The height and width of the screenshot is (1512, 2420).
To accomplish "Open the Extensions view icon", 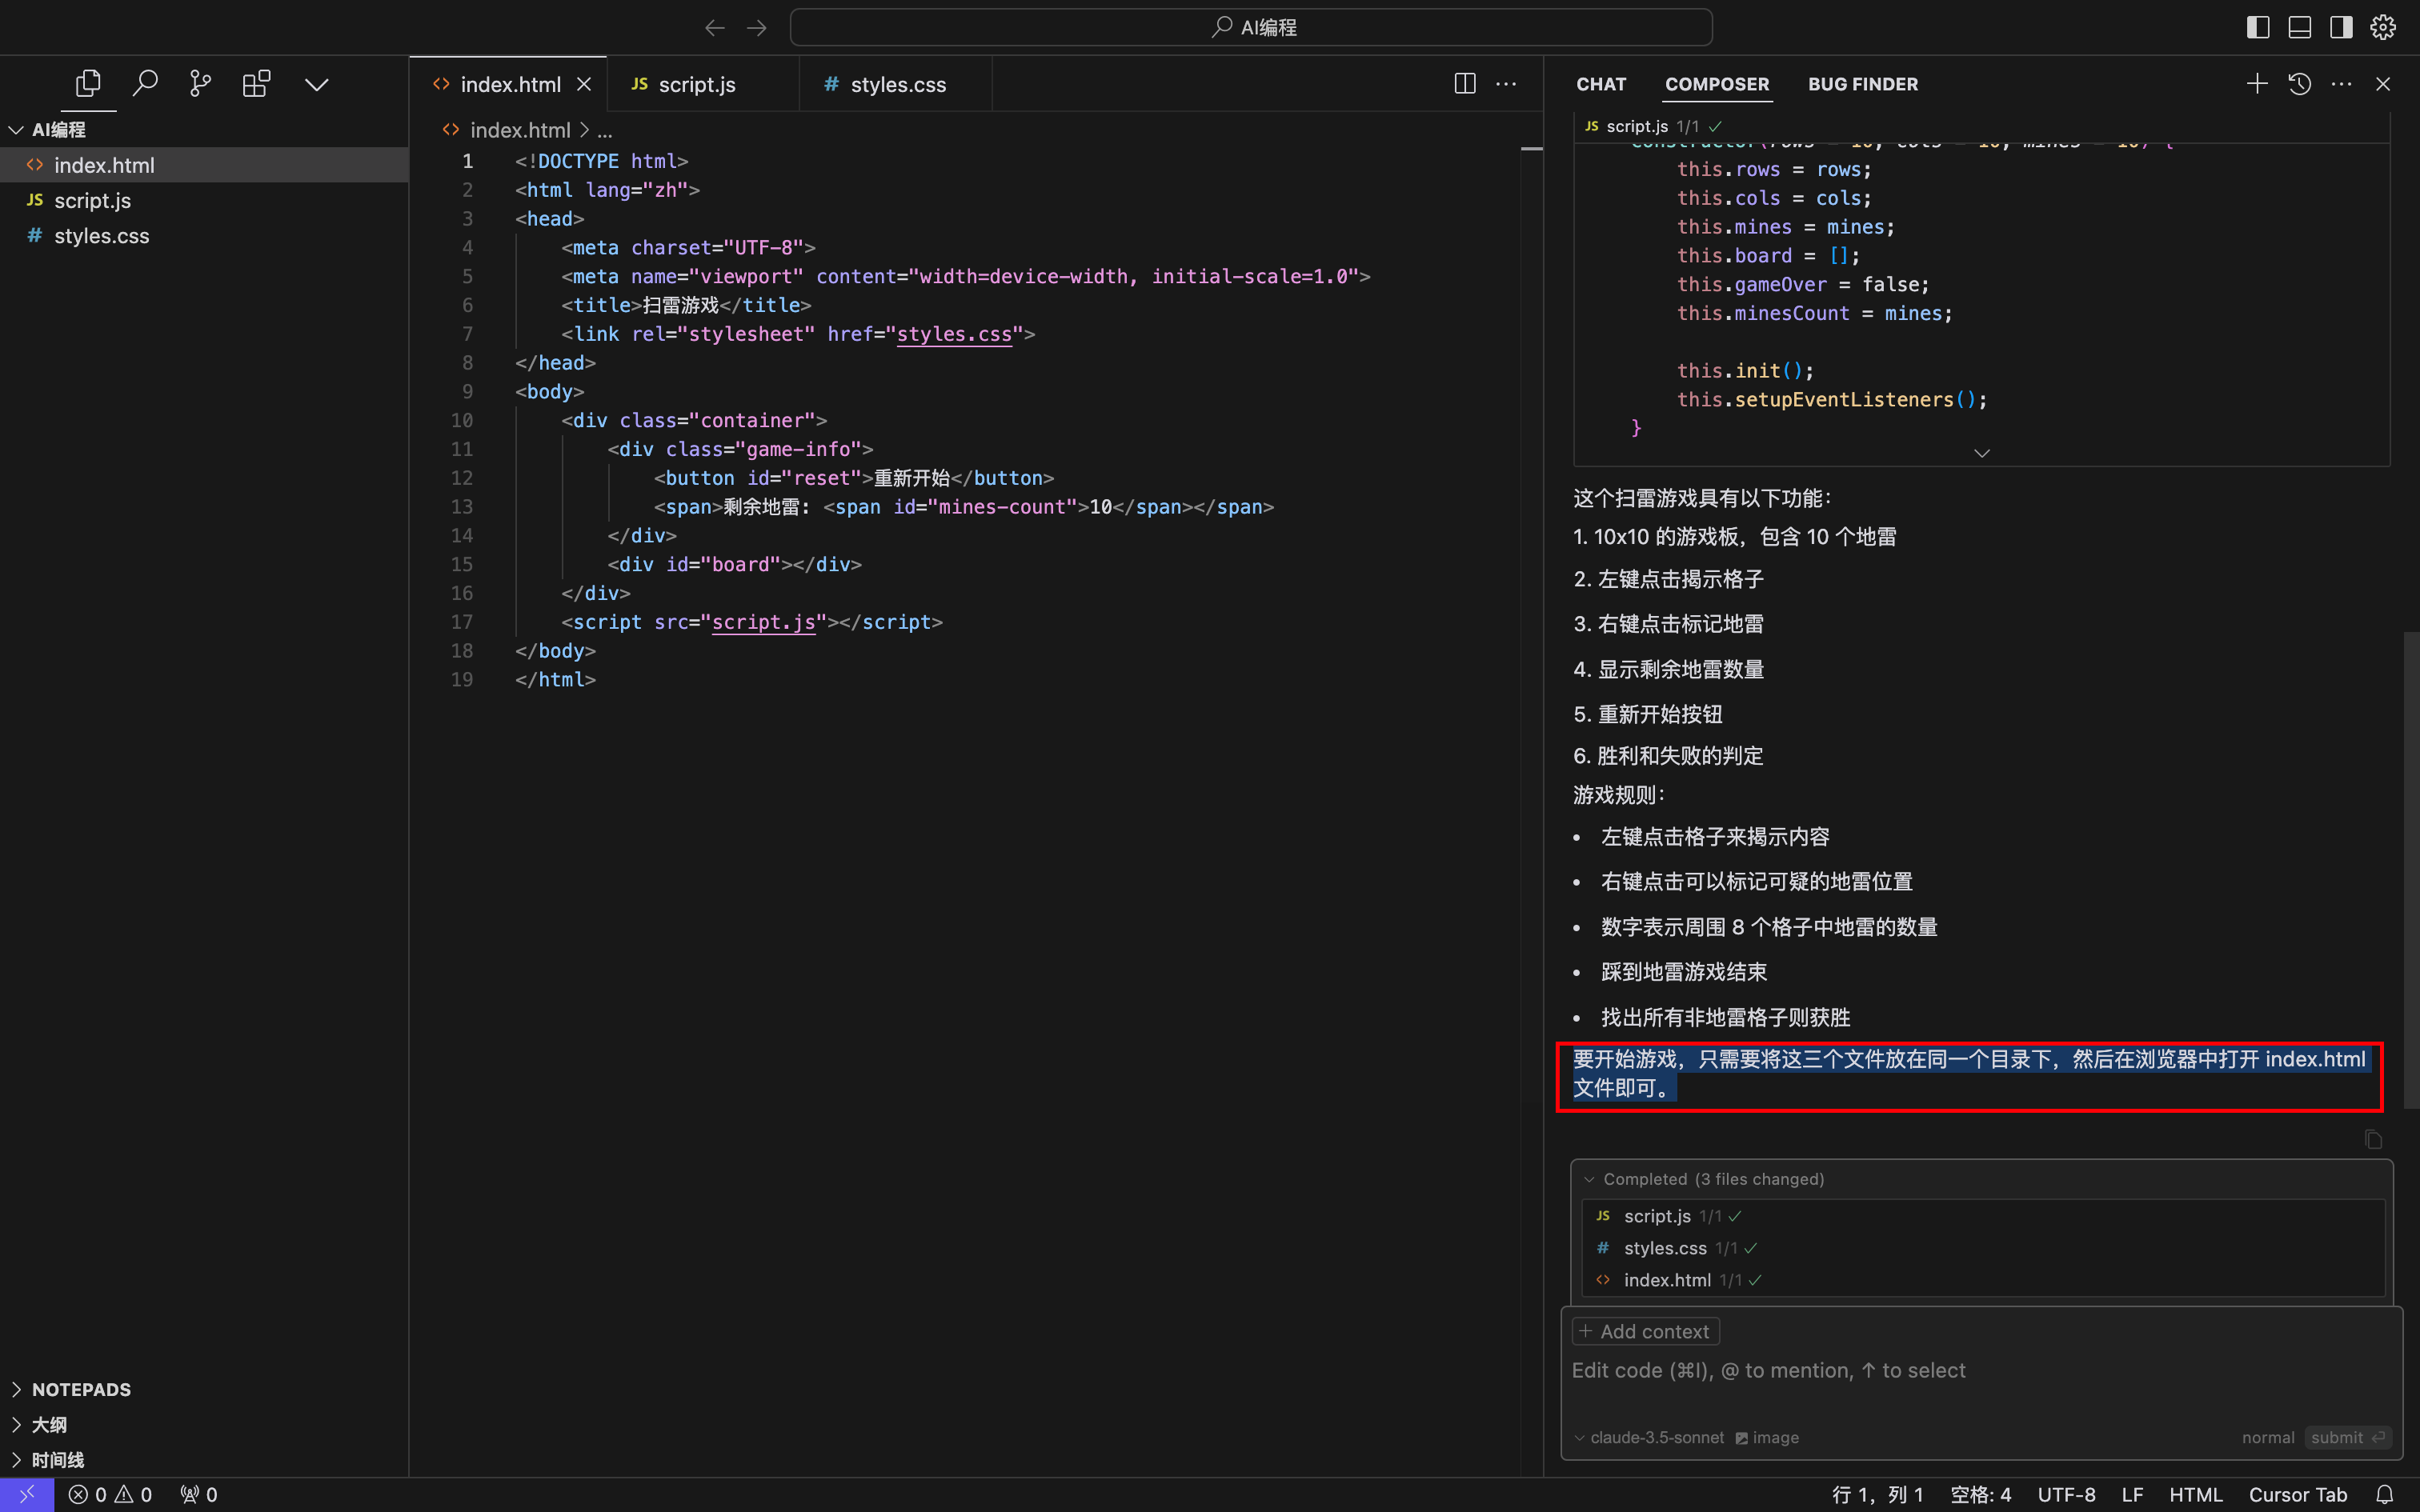I will point(256,84).
